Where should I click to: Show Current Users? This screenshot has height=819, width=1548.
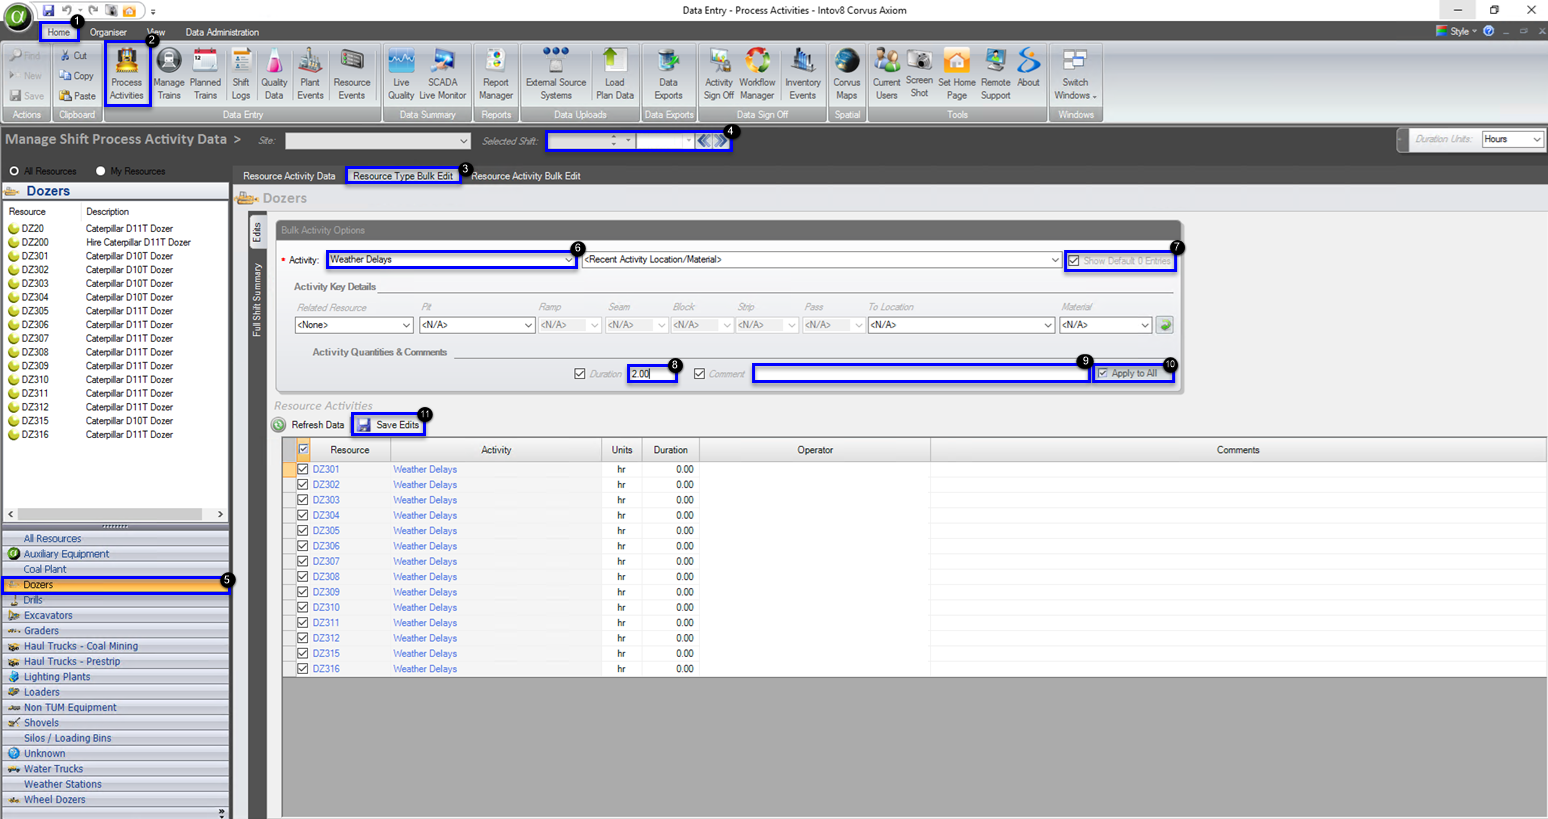pos(887,74)
